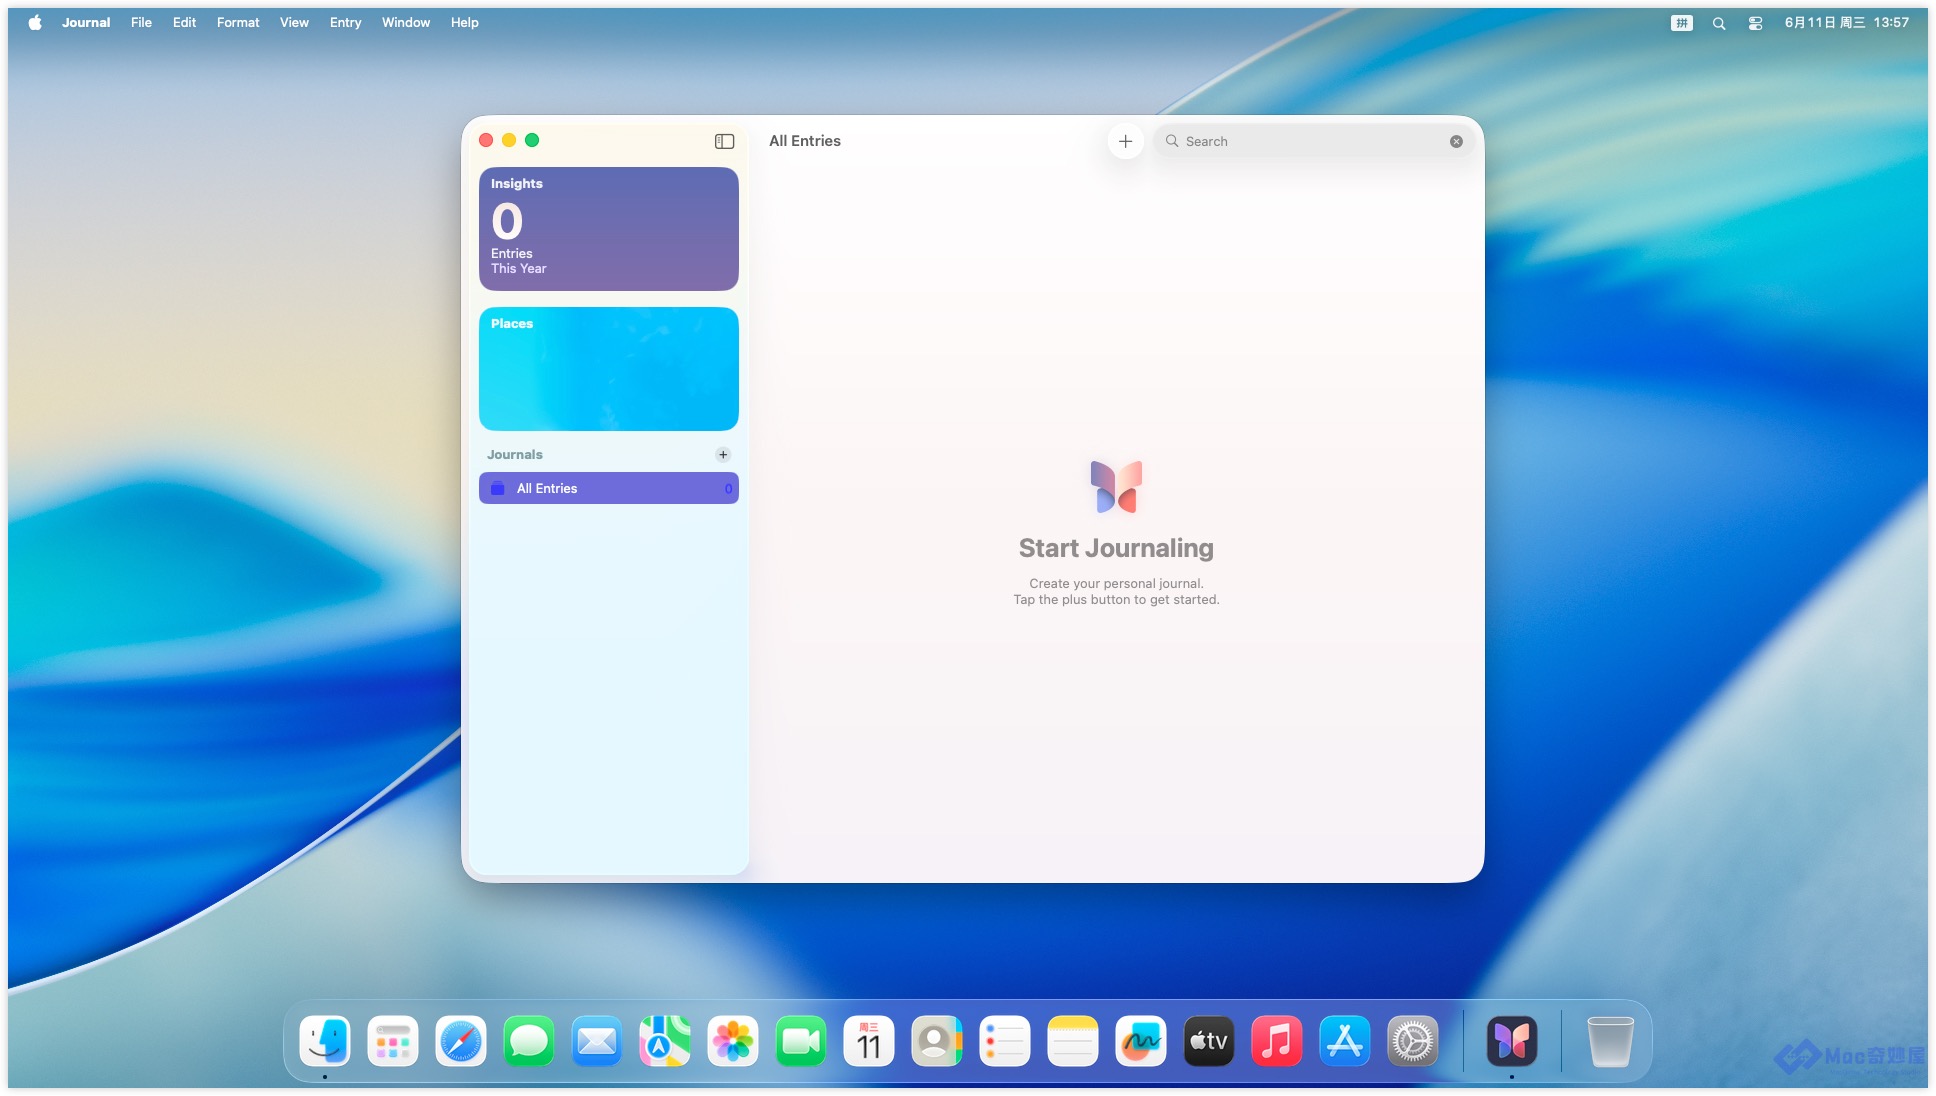Launch Safari from the Dock

(461, 1041)
